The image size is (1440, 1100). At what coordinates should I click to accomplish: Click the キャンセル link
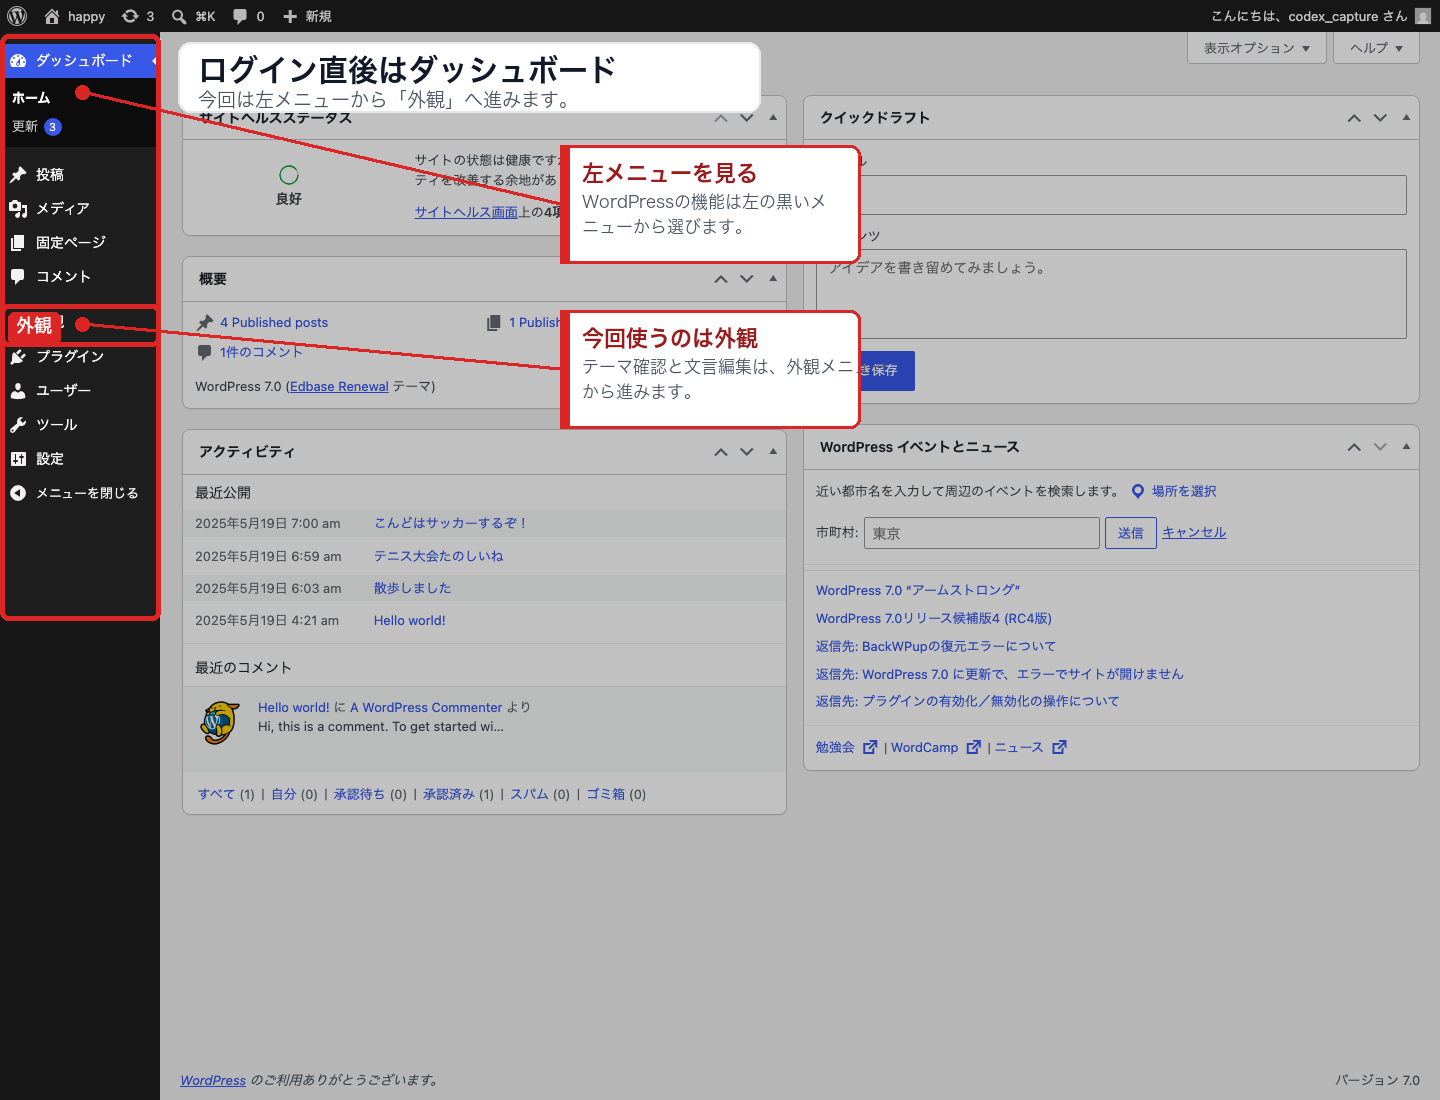[x=1194, y=532]
